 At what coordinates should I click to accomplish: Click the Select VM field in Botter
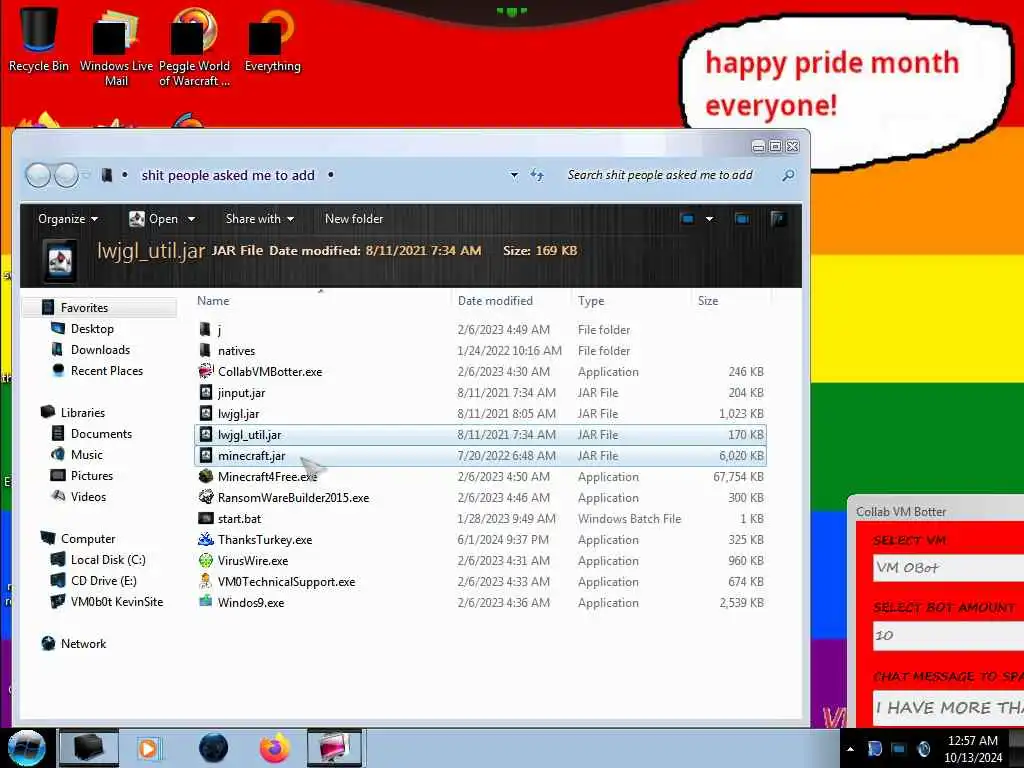948,568
